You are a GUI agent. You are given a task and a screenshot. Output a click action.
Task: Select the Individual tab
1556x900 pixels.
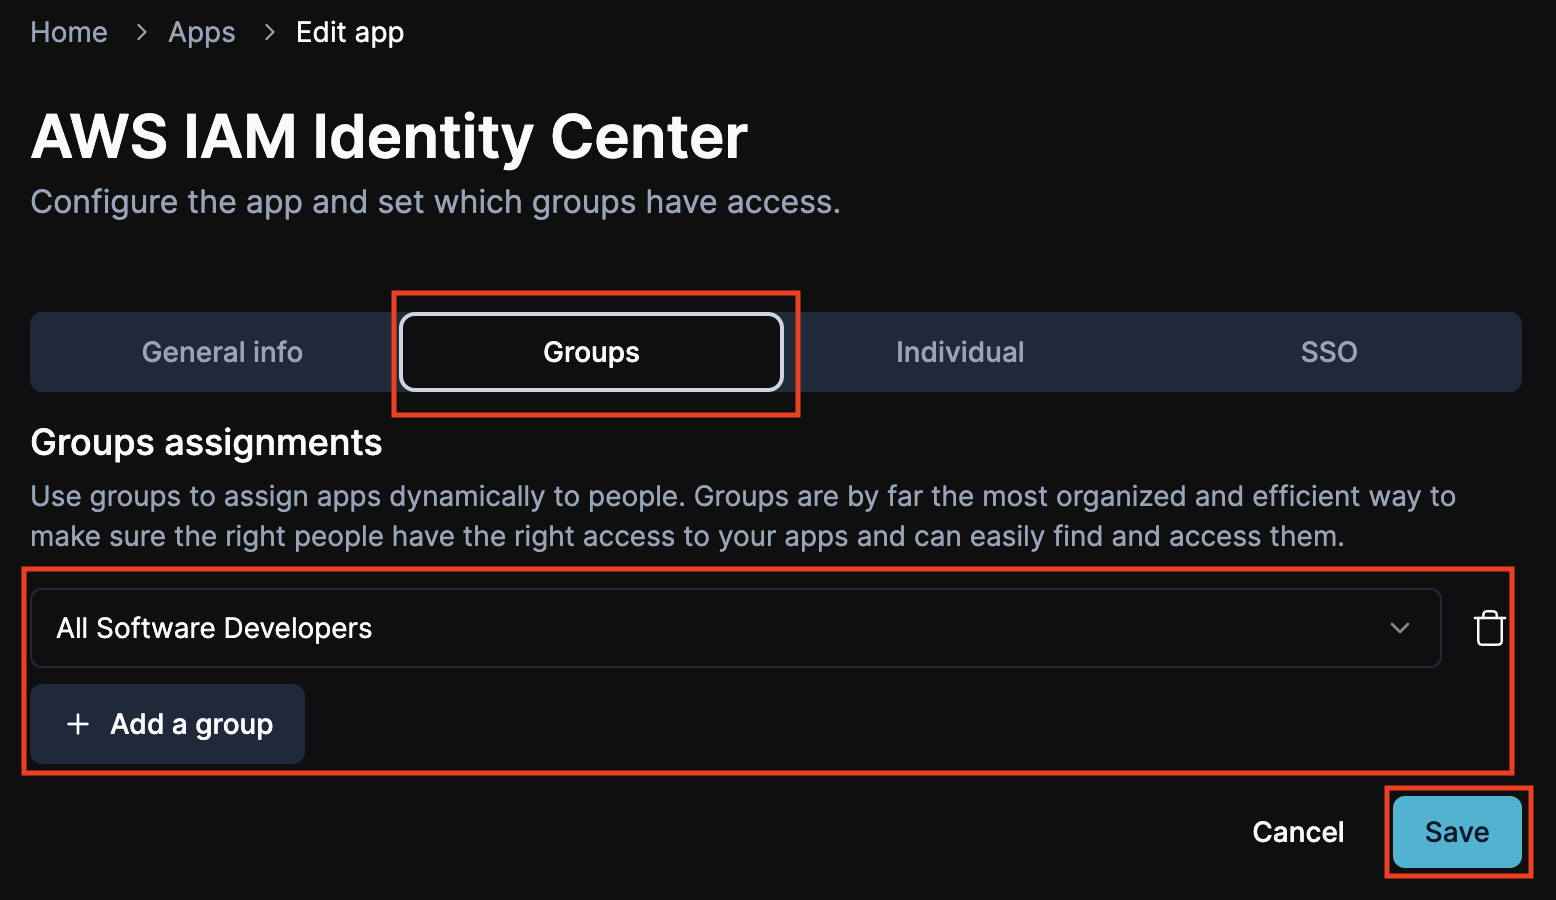(x=959, y=351)
